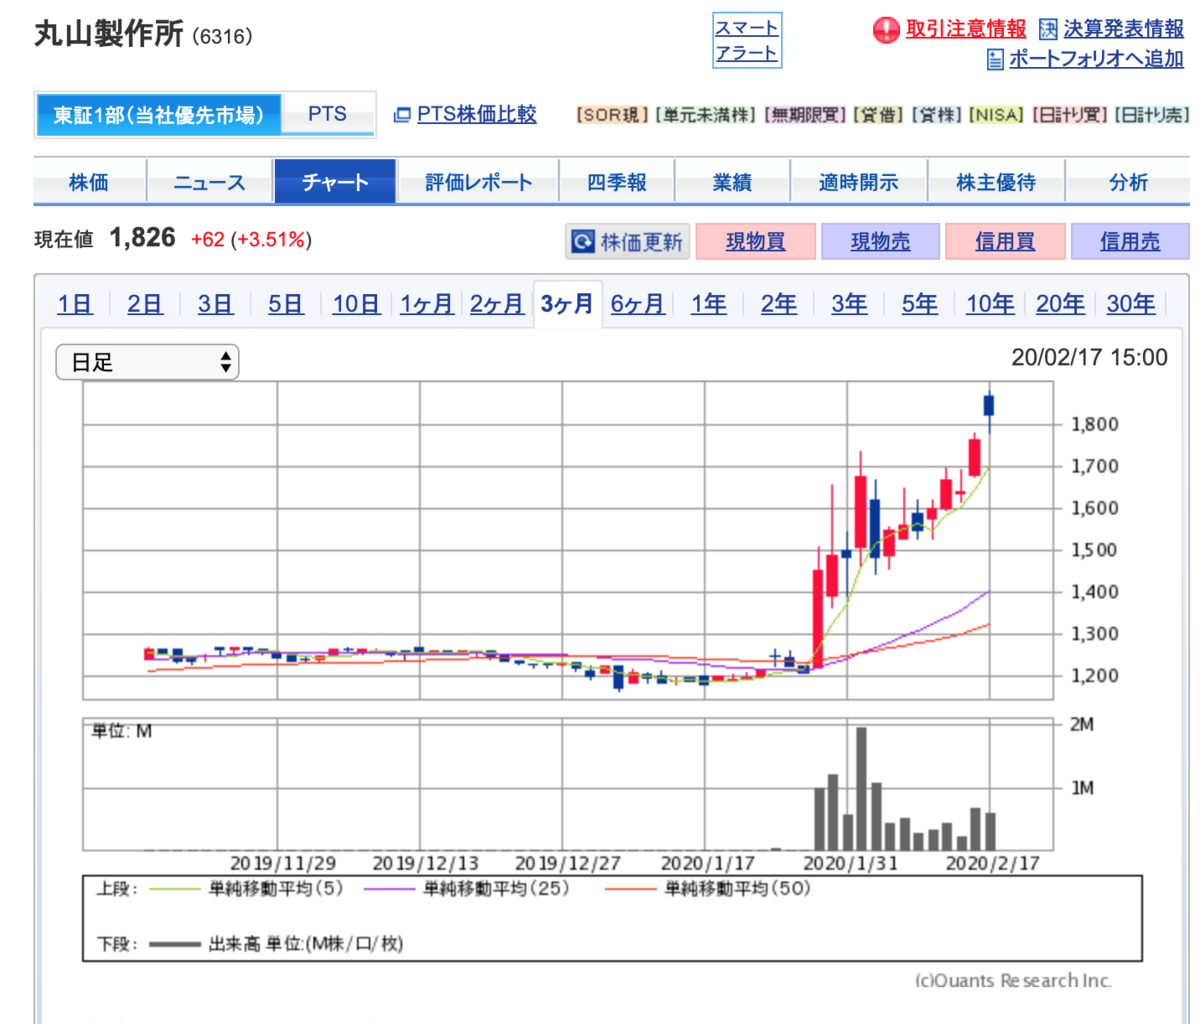Click the red 取引注意情報 warning icon
Image resolution: width=1200 pixels, height=1024 pixels.
click(x=886, y=31)
